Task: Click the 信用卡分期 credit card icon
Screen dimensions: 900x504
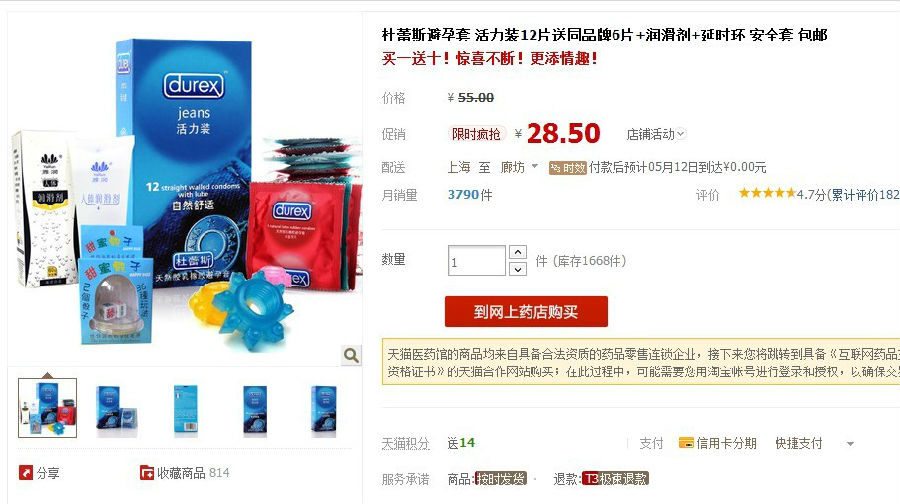Action: (686, 443)
